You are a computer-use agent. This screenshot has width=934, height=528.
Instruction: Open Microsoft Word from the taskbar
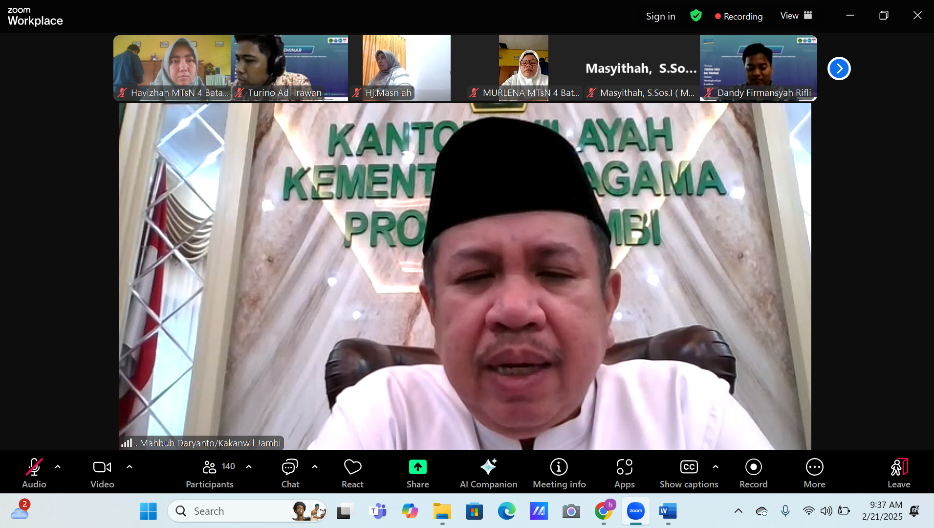(x=668, y=511)
